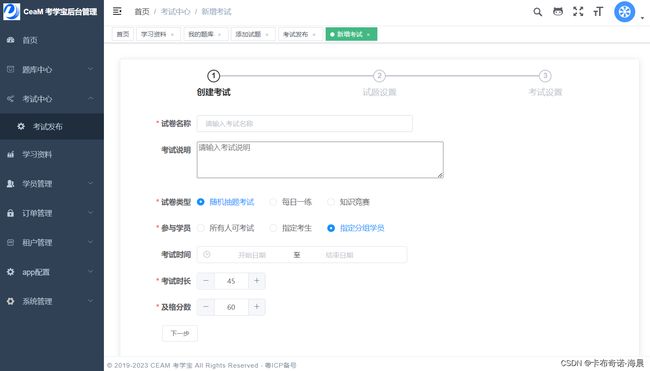Increase 考试时长 with plus button

point(257,281)
